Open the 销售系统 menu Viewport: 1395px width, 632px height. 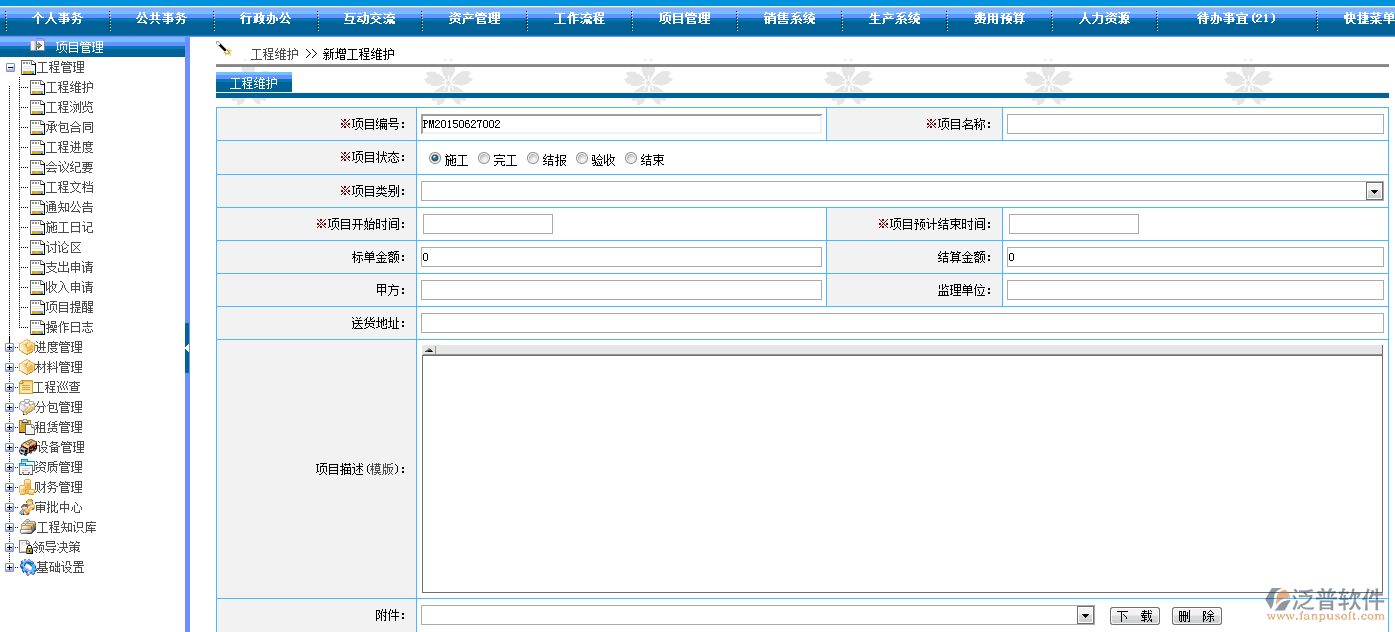[x=789, y=18]
